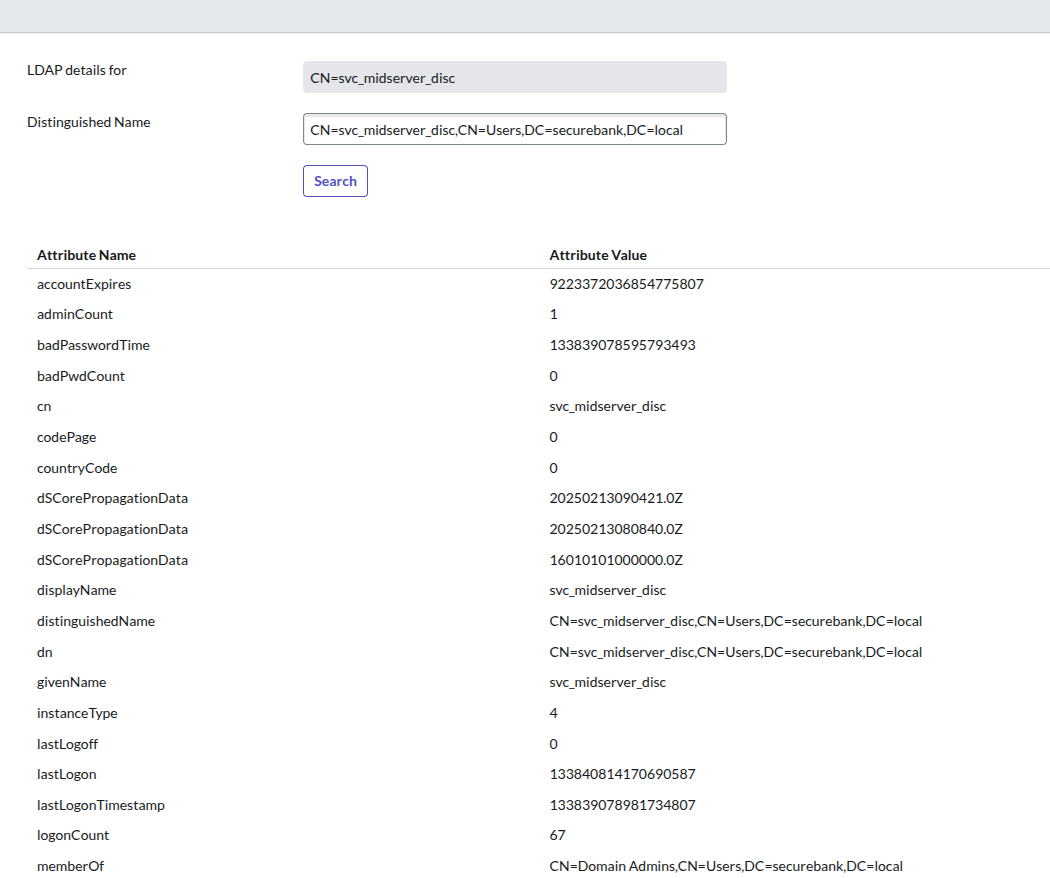Image resolution: width=1050 pixels, height=878 pixels.
Task: Select the LDAP details for field
Action: pyautogui.click(x=514, y=77)
